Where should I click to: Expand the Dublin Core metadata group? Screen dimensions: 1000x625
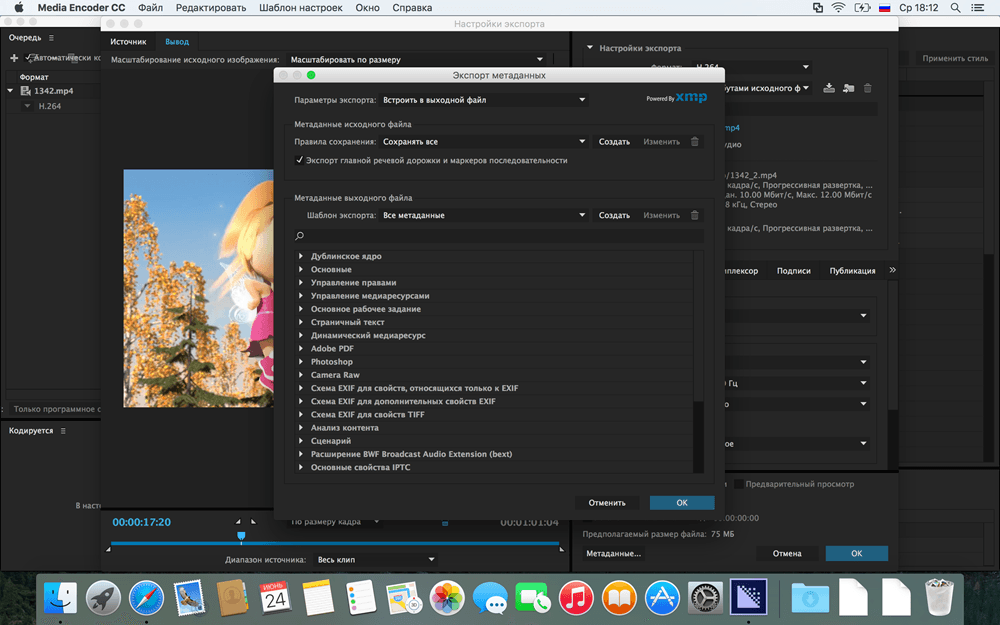coord(301,256)
